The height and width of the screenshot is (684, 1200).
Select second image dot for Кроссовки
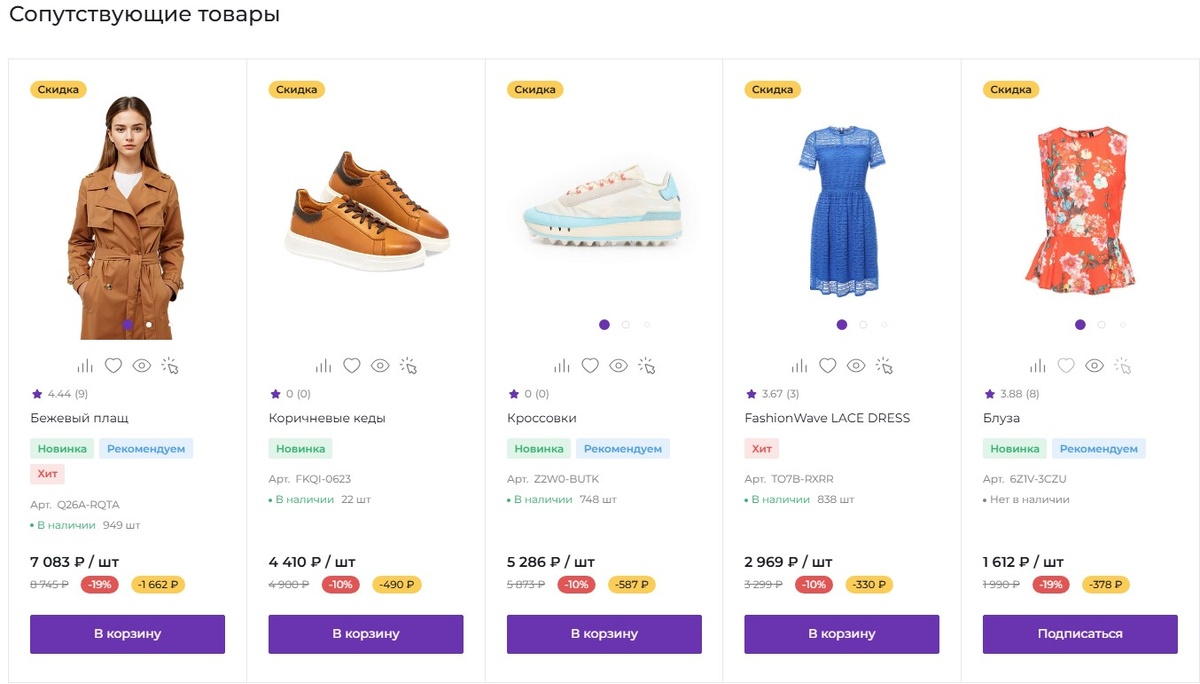coord(626,325)
